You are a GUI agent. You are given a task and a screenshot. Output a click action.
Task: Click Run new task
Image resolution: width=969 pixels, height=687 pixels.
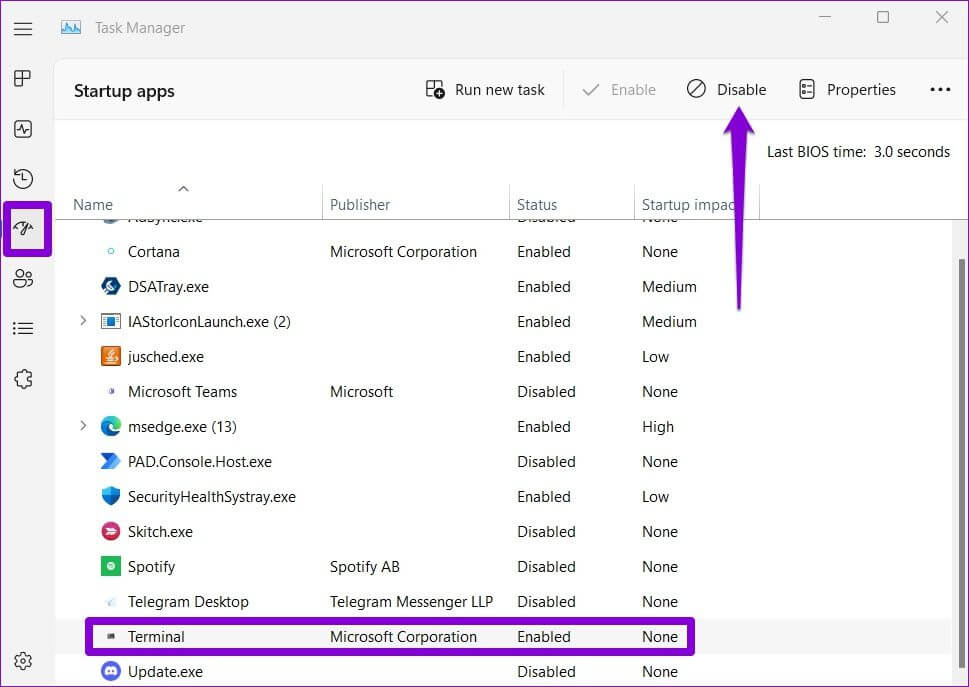[485, 90]
